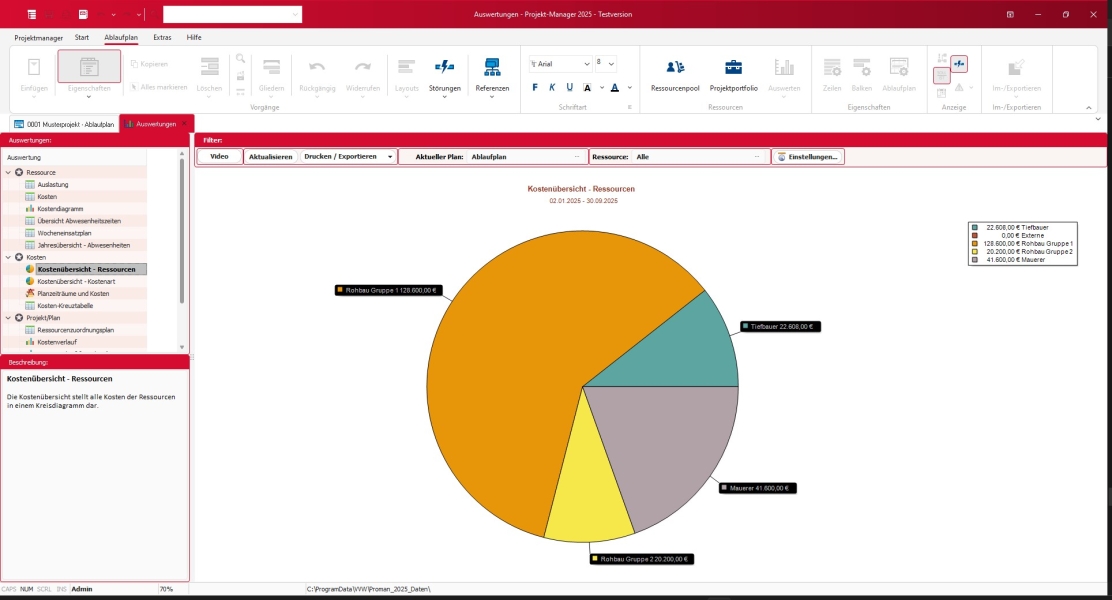Collapse the Kosten tree group
This screenshot has height=600, width=1112.
click(x=9, y=257)
